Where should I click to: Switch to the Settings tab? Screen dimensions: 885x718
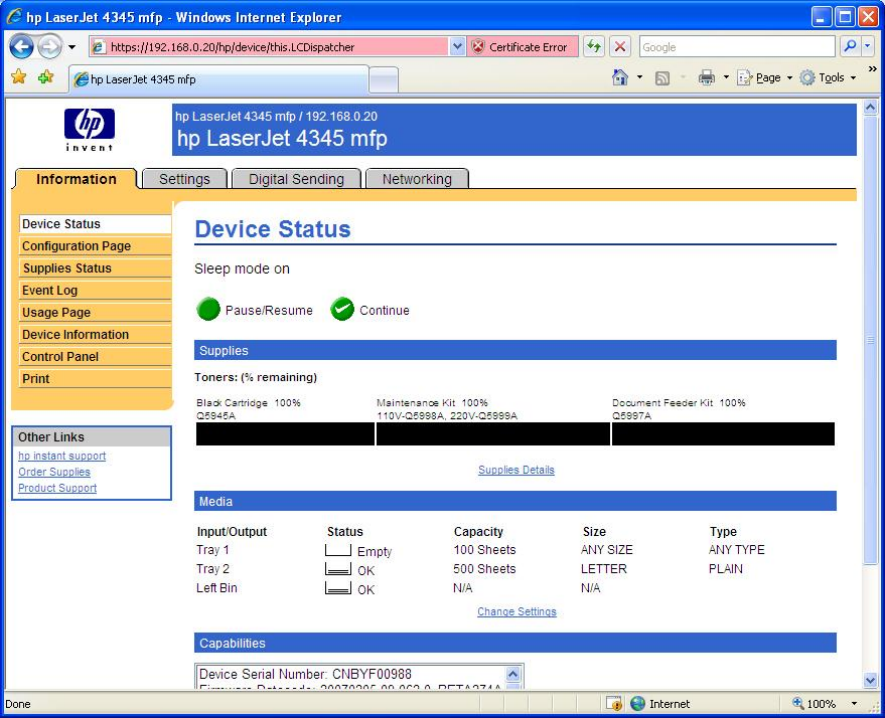tap(184, 179)
